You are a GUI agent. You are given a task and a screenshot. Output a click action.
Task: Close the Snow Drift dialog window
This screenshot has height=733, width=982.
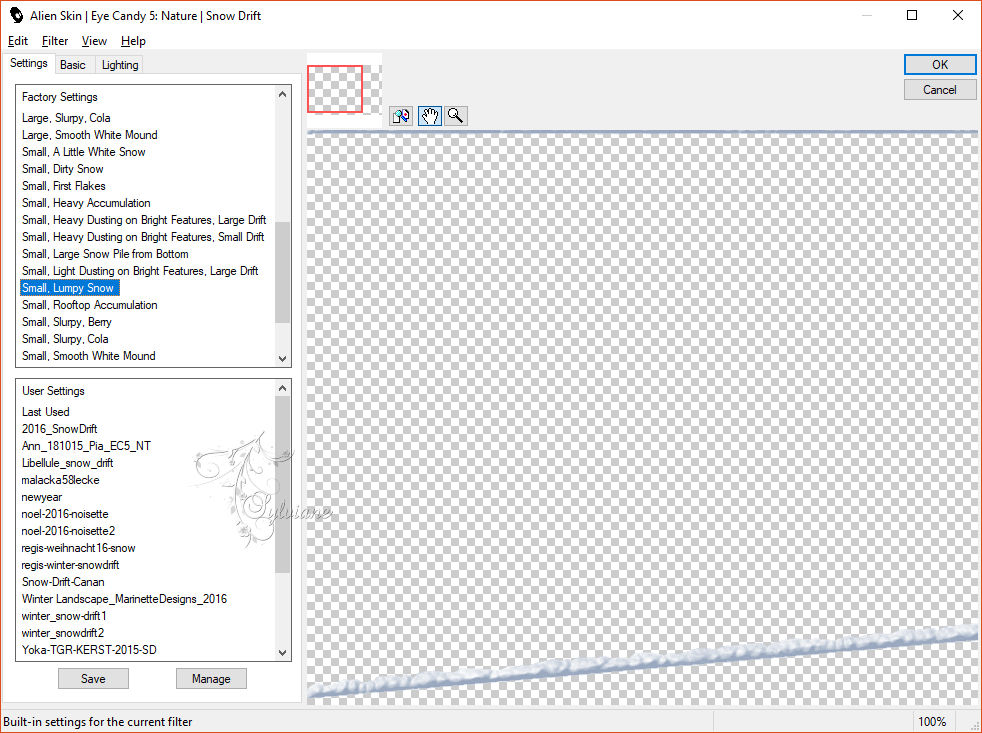(958, 15)
